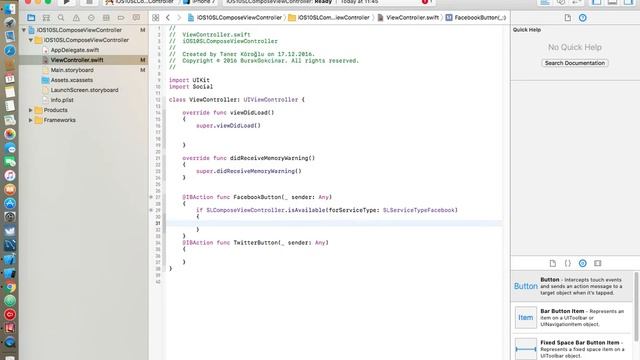Open App Store from the Dock
Viewport: 640px width, 360px height.
10,203
